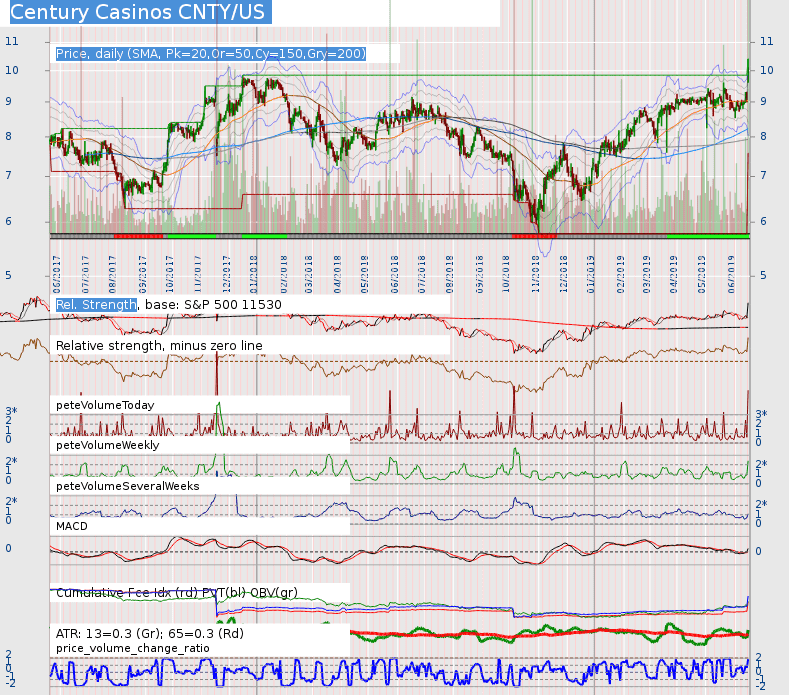Click the 11/2017 date axis label
Screen dimensions: 789x695
[198, 274]
